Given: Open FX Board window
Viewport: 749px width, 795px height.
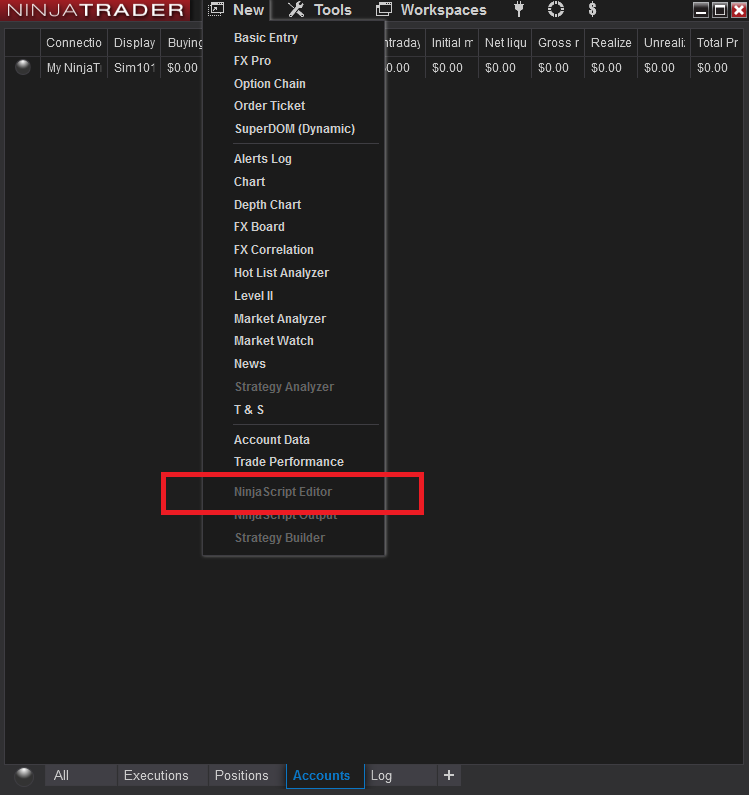Looking at the screenshot, I should click(259, 227).
